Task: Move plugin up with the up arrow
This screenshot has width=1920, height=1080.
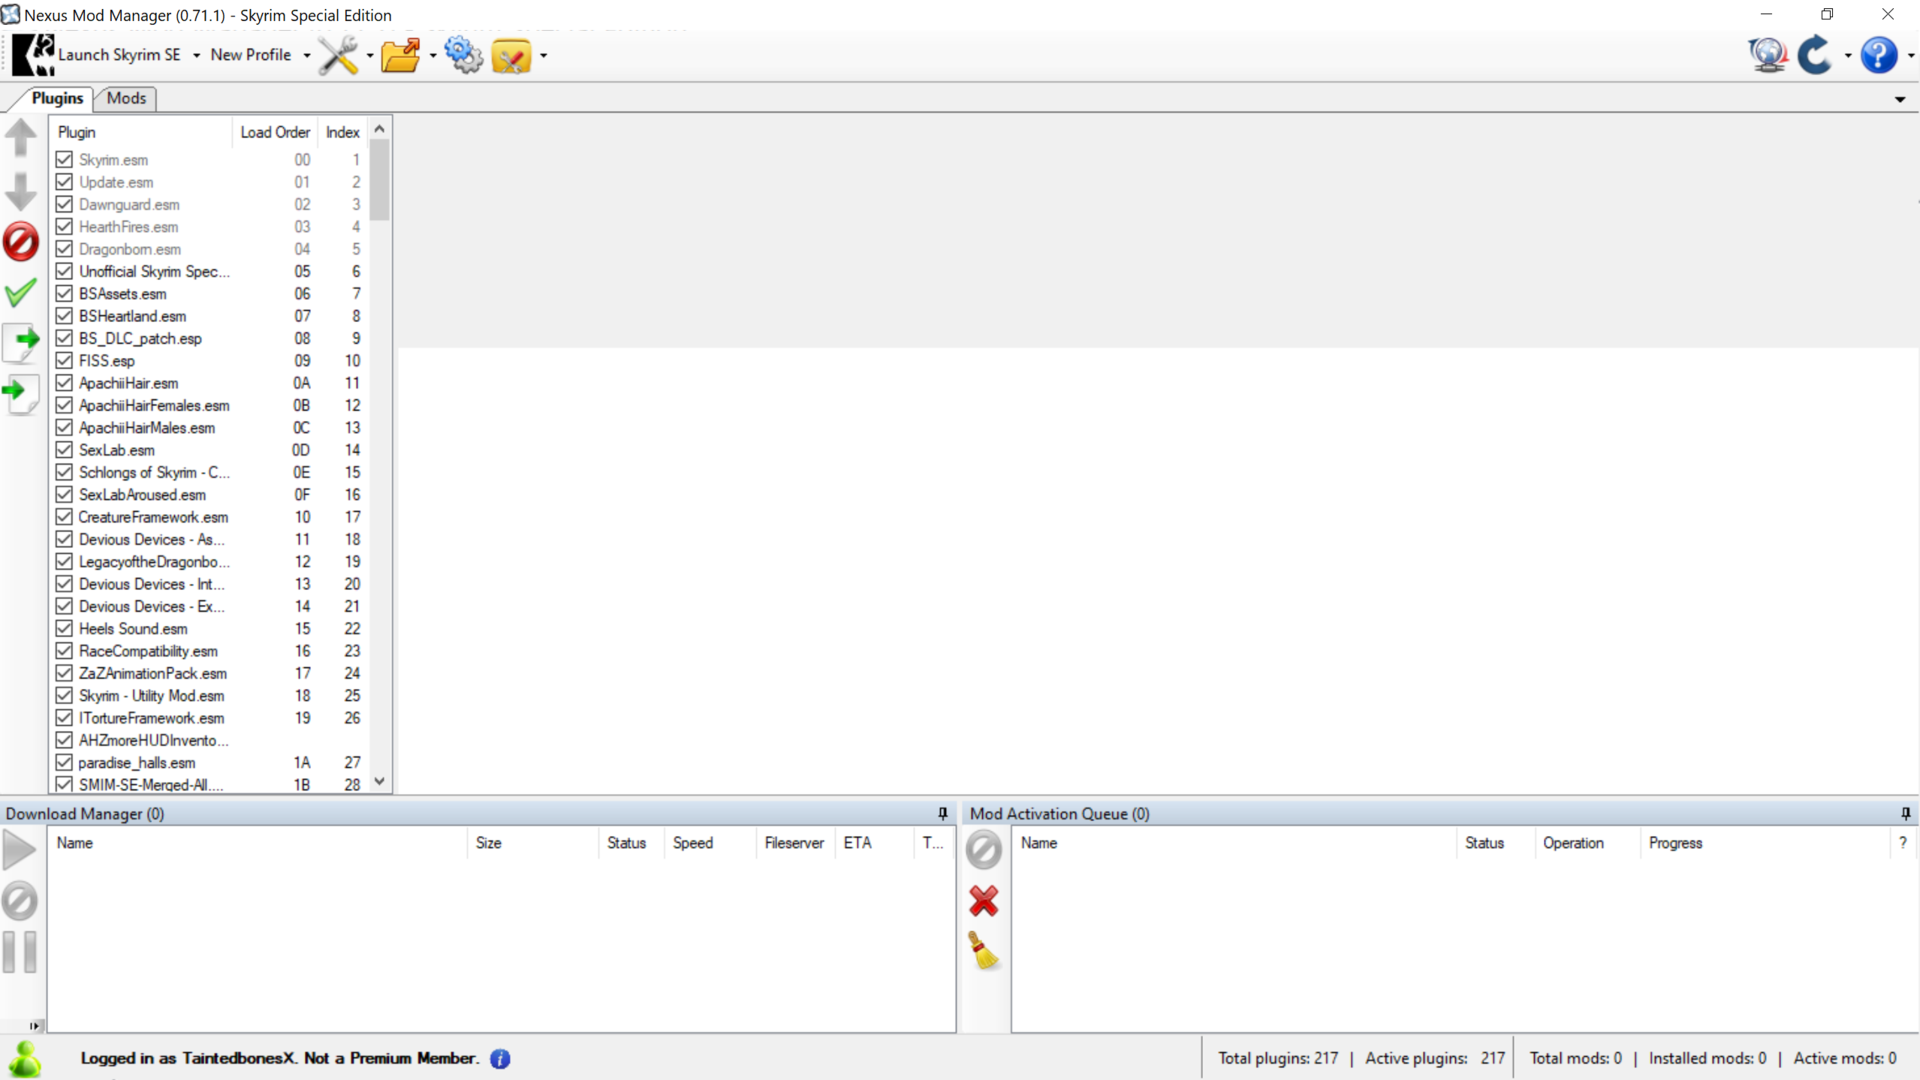Action: (21, 138)
